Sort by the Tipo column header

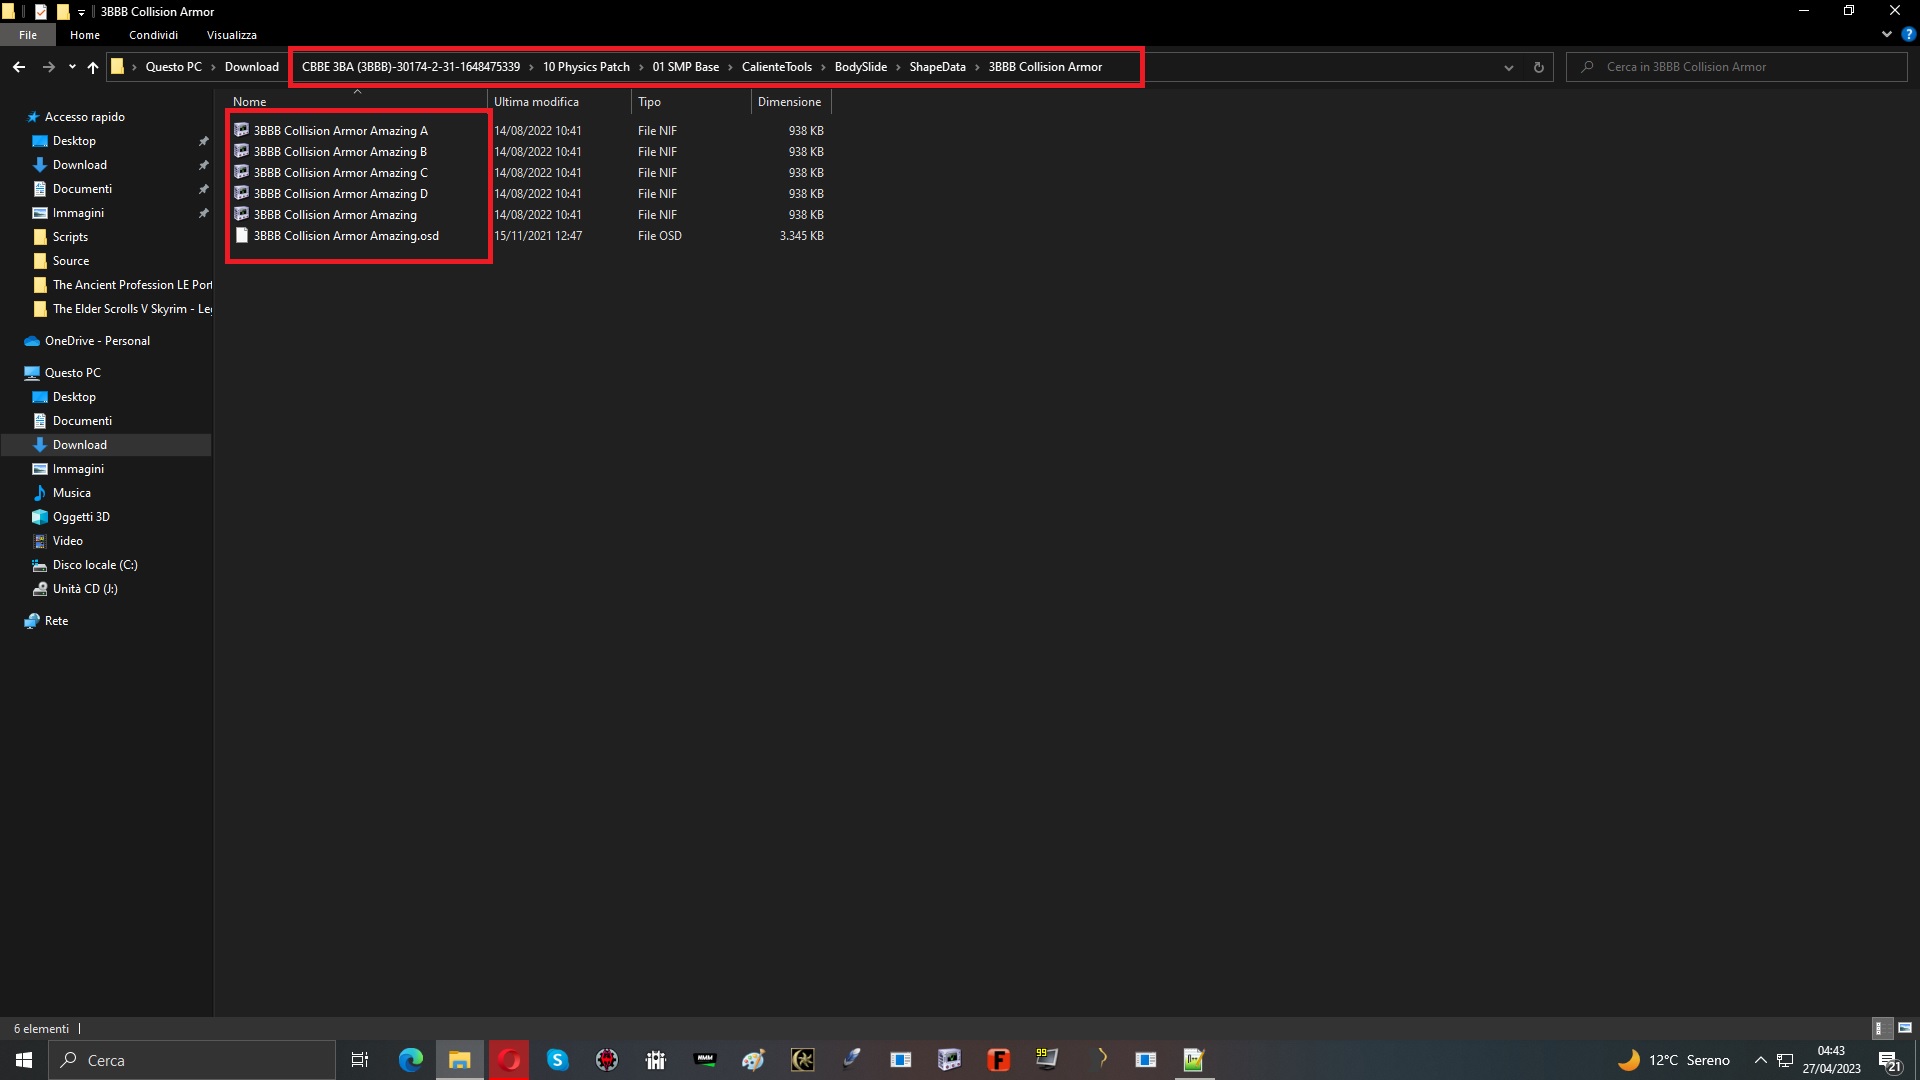(691, 102)
